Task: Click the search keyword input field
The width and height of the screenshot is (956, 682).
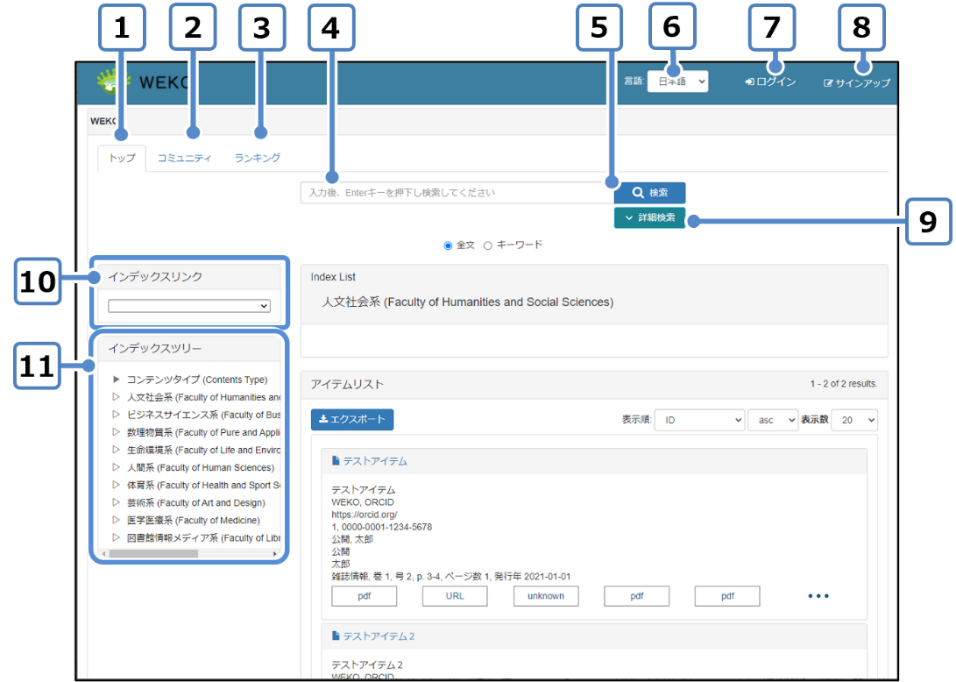Action: coord(456,192)
